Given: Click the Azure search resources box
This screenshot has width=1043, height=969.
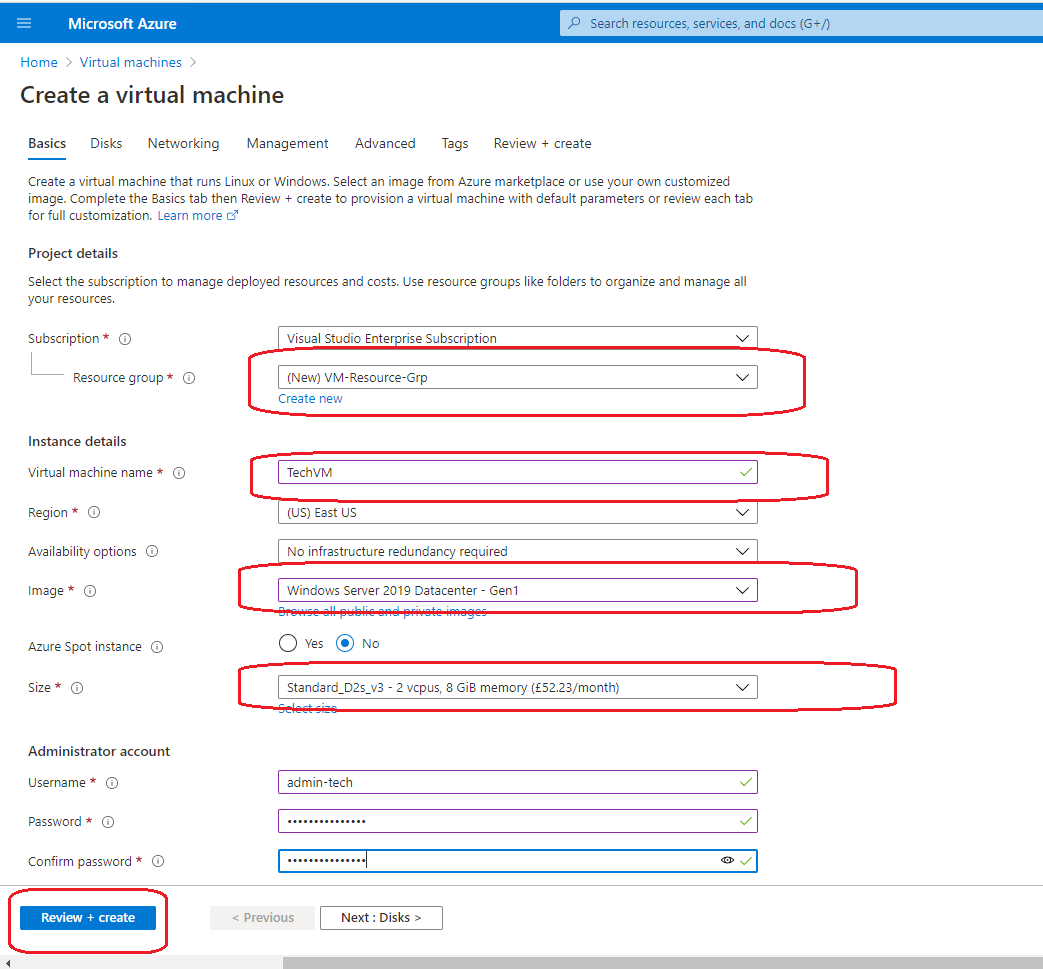Looking at the screenshot, I should [802, 23].
